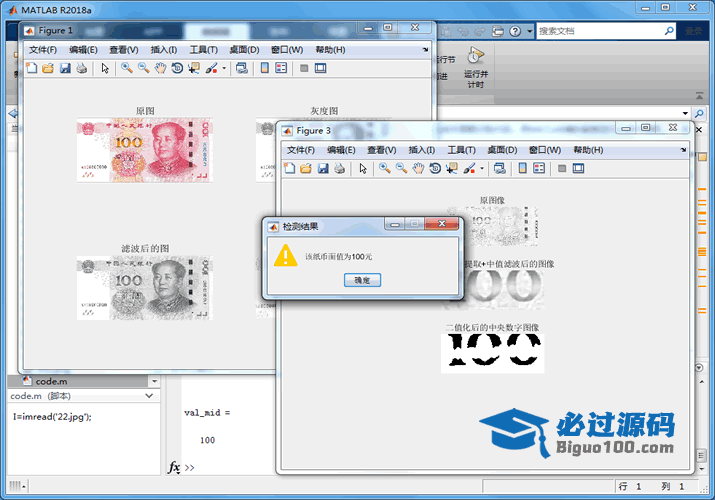Screen dimensions: 715x500
Task: Click search magnifier in documentation box
Action: click(x=669, y=31)
